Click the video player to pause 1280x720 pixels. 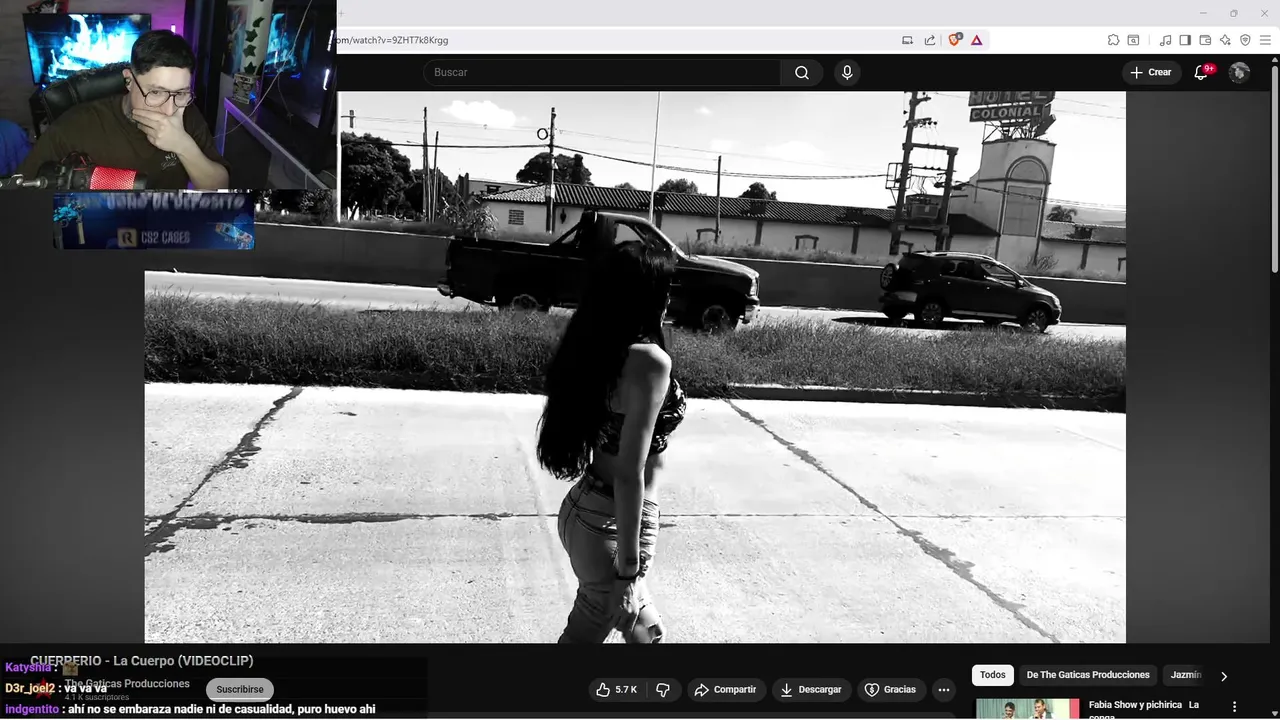point(635,367)
